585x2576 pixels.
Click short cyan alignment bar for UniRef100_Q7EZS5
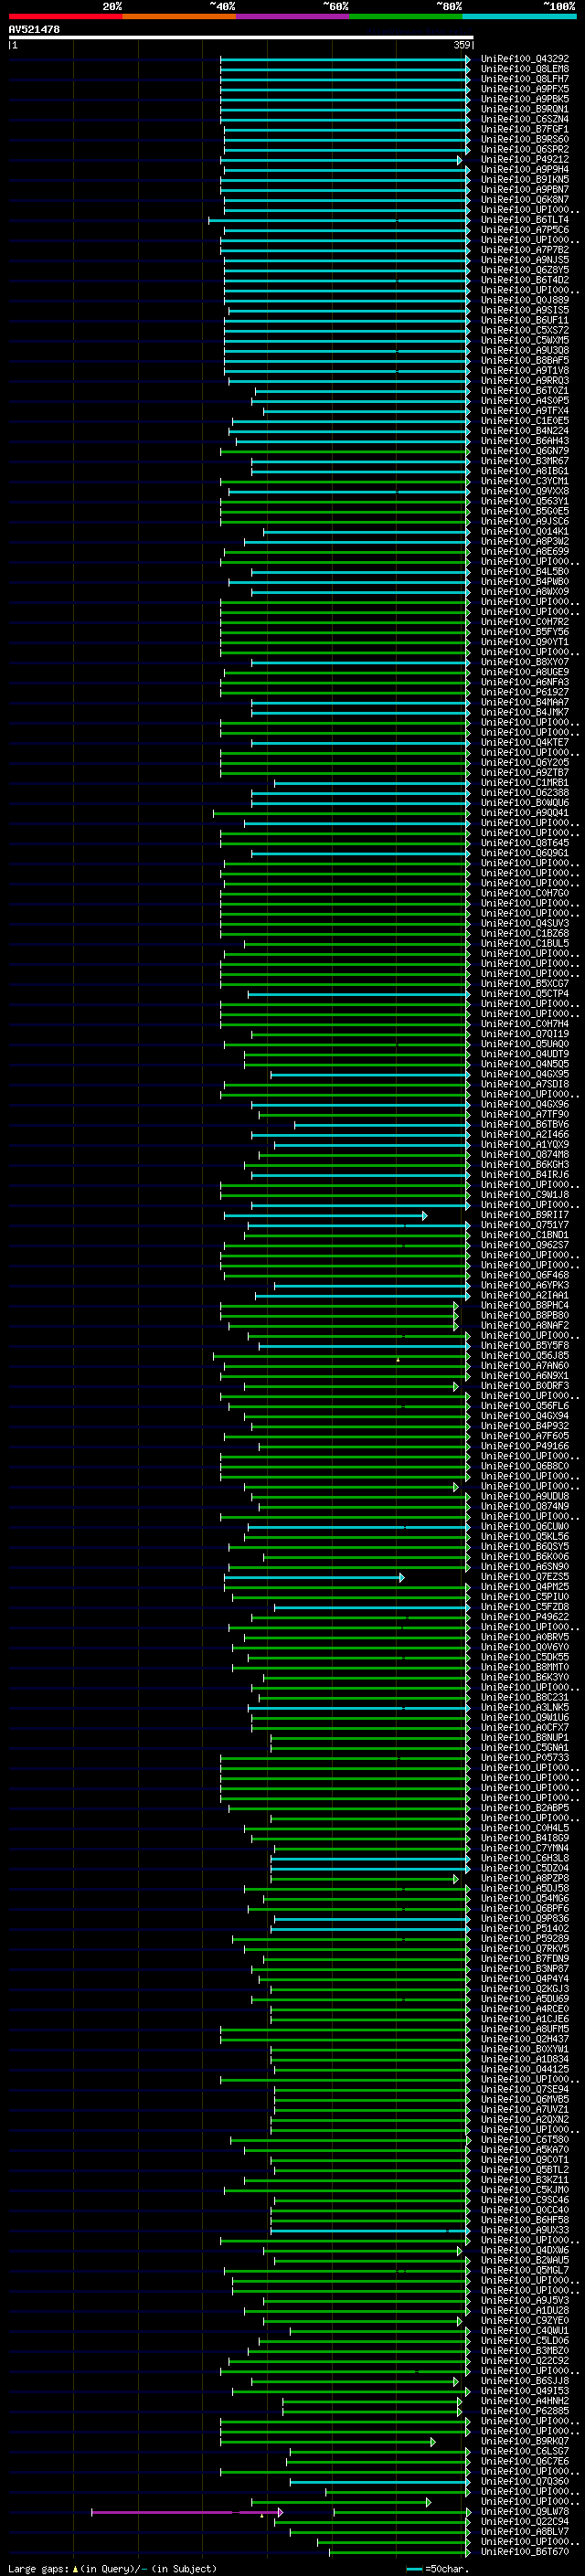click(314, 1577)
